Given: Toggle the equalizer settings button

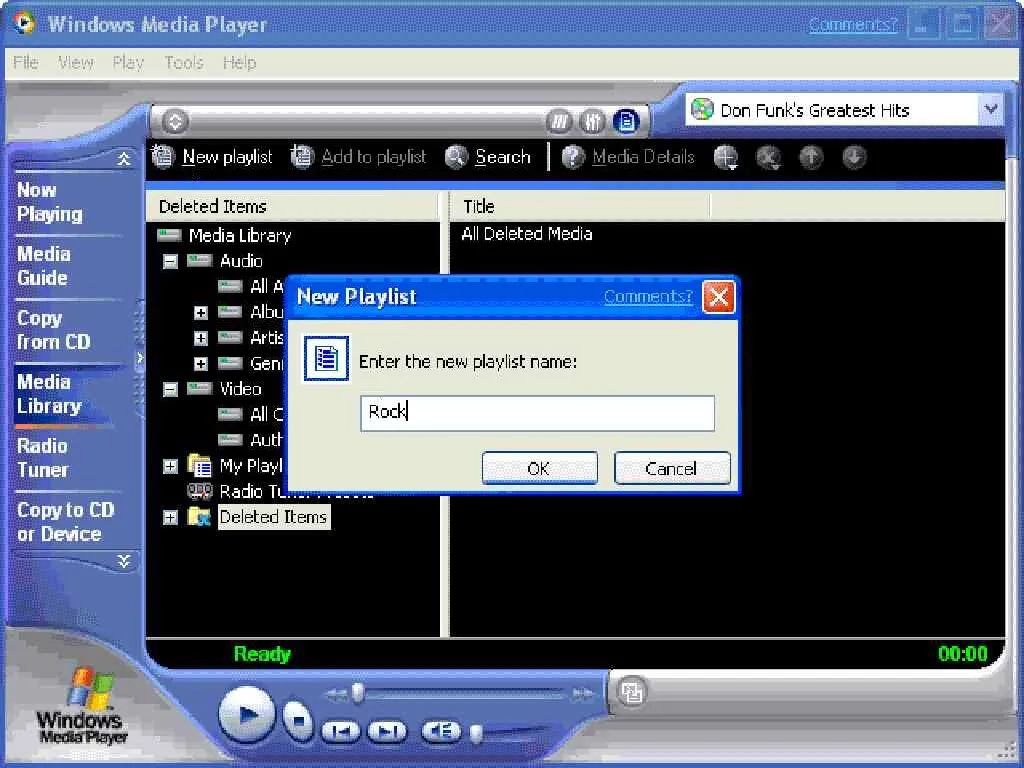Looking at the screenshot, I should click(592, 121).
